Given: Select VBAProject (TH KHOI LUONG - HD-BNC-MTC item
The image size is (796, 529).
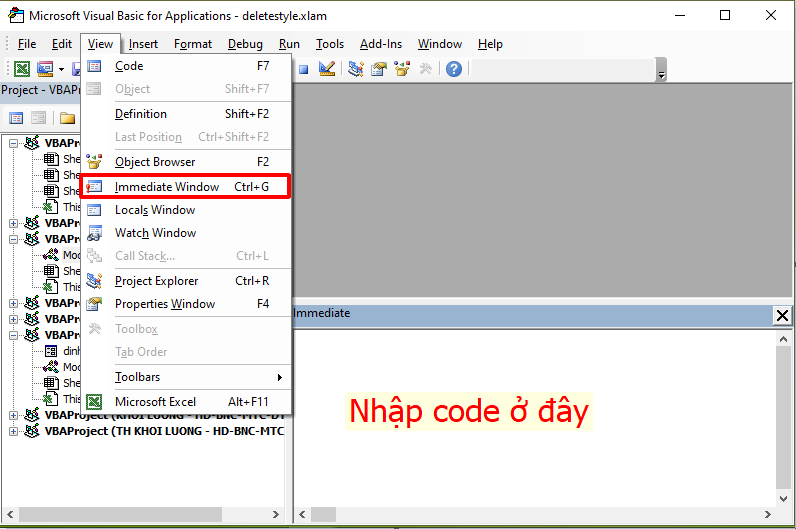Looking at the screenshot, I should click(x=164, y=431).
